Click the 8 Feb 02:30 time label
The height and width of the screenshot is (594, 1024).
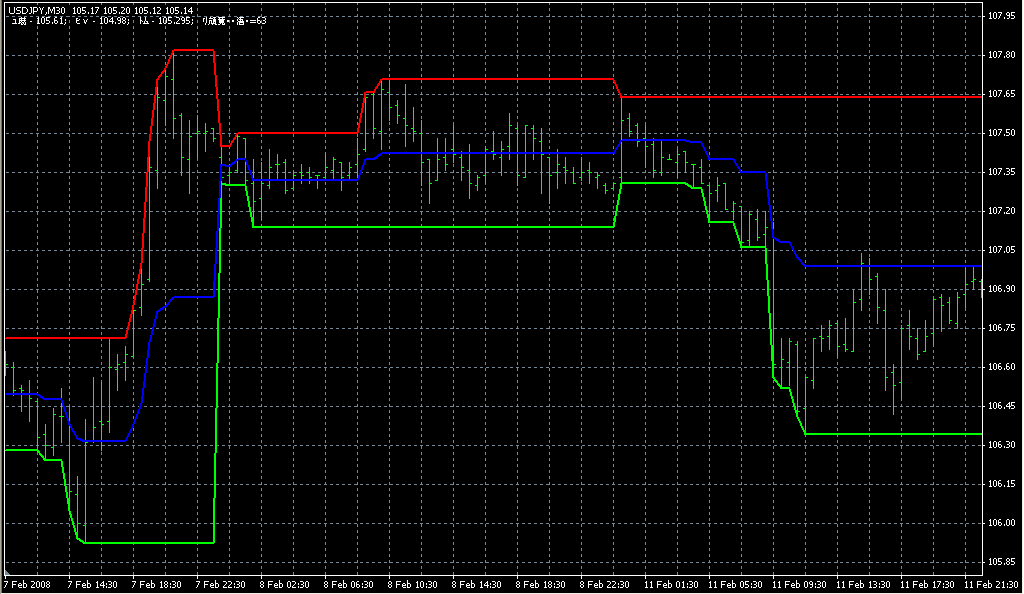(x=285, y=585)
